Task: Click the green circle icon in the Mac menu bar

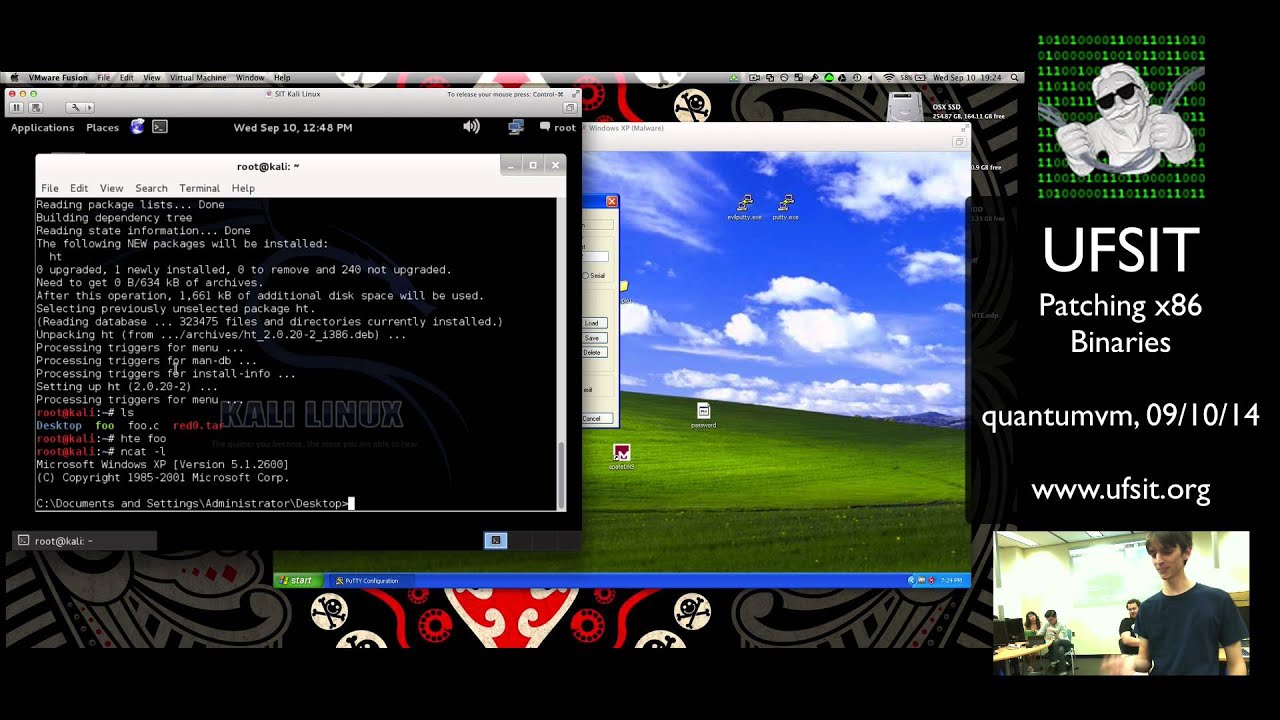Action: pos(828,78)
